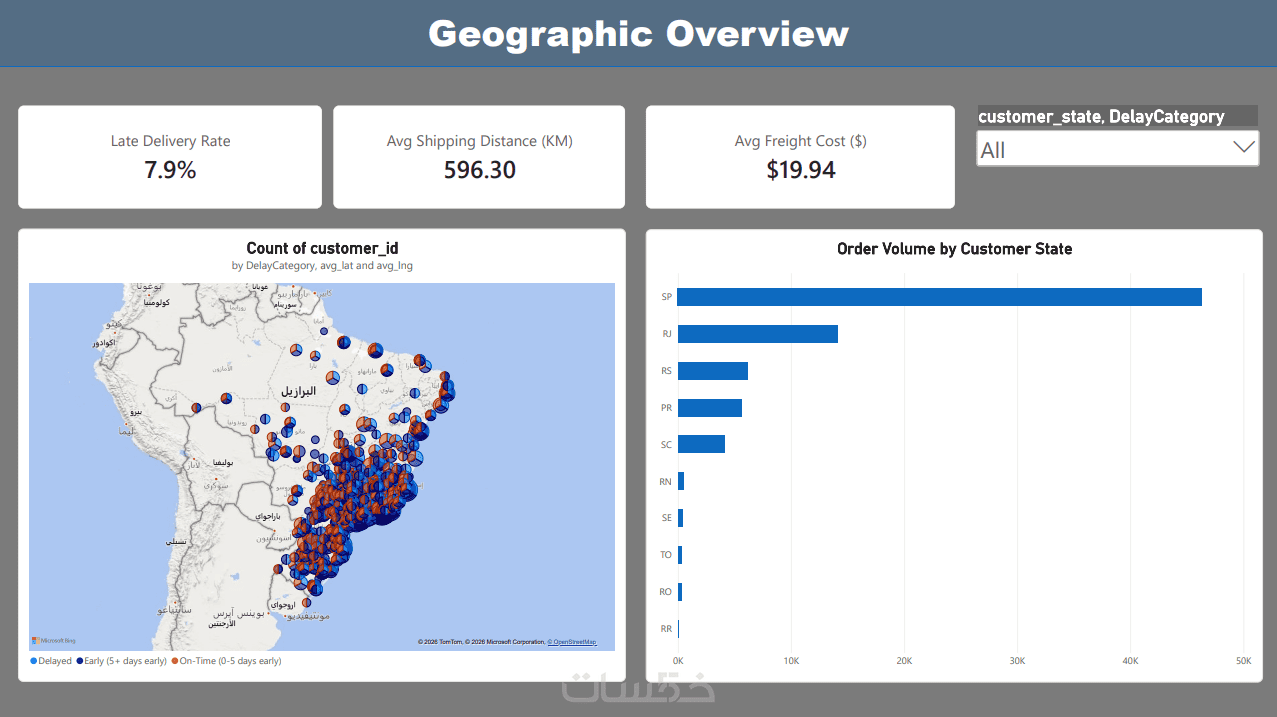Screen dimensions: 1277x717
Task: Select the RS bar in the chart
Action: pos(712,371)
